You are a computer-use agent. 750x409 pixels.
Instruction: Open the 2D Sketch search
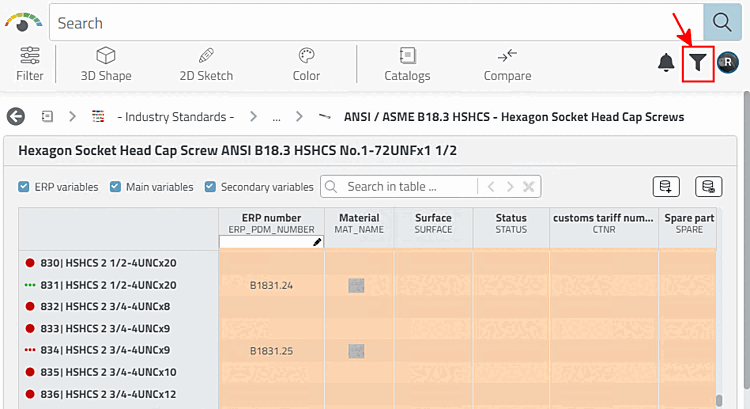[x=206, y=63]
